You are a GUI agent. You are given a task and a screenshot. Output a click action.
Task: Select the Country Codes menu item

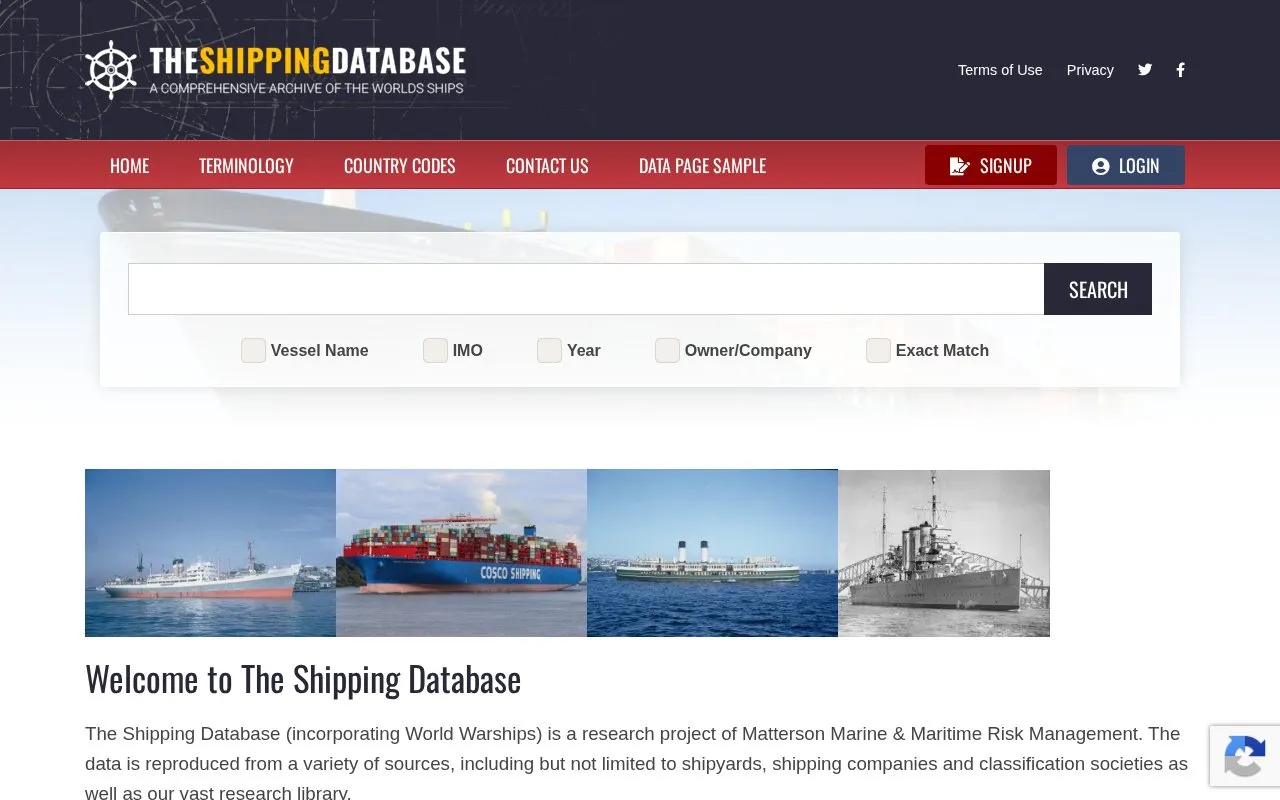pos(400,166)
